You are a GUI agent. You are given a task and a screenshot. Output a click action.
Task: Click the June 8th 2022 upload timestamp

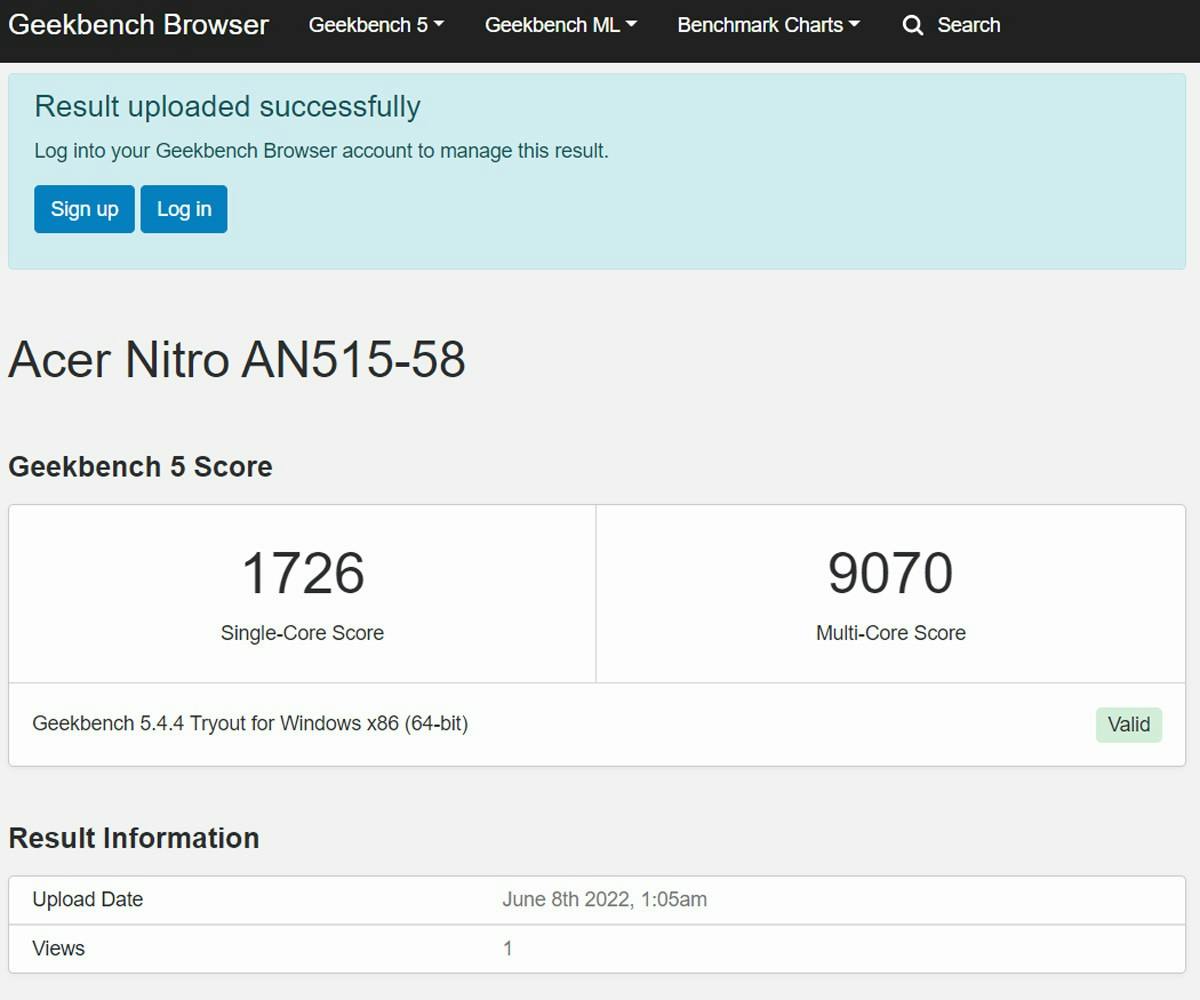click(x=604, y=899)
